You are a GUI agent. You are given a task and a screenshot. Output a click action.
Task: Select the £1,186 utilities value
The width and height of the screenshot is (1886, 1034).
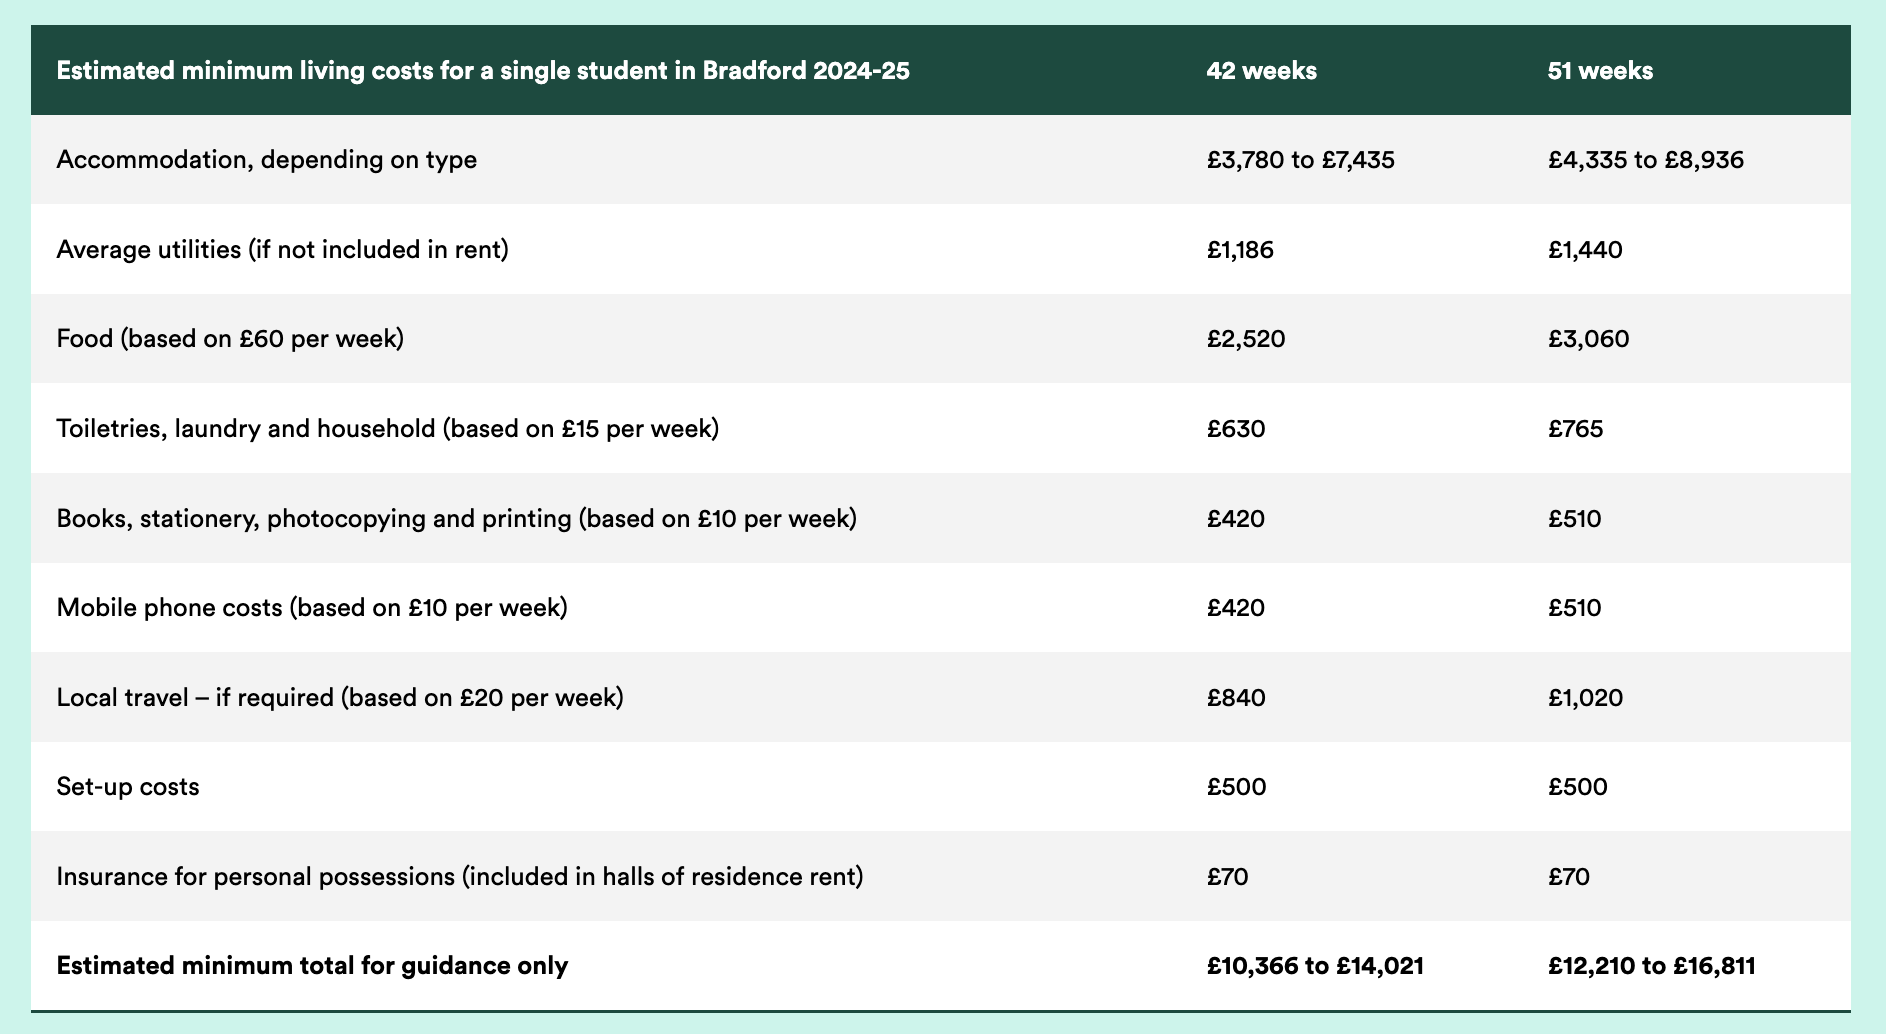click(1240, 249)
